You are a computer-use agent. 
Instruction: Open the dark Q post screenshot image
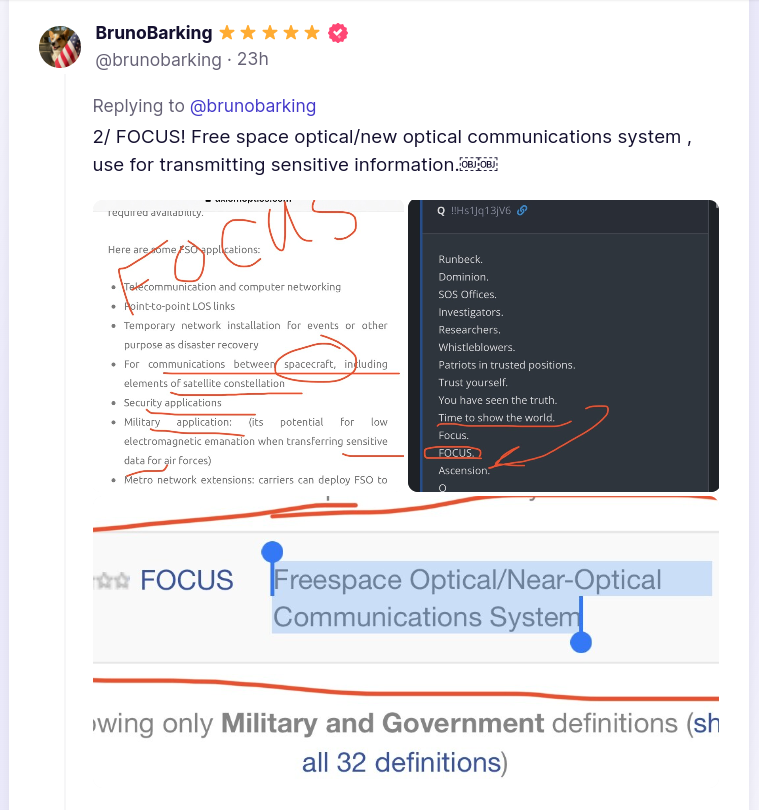click(563, 346)
